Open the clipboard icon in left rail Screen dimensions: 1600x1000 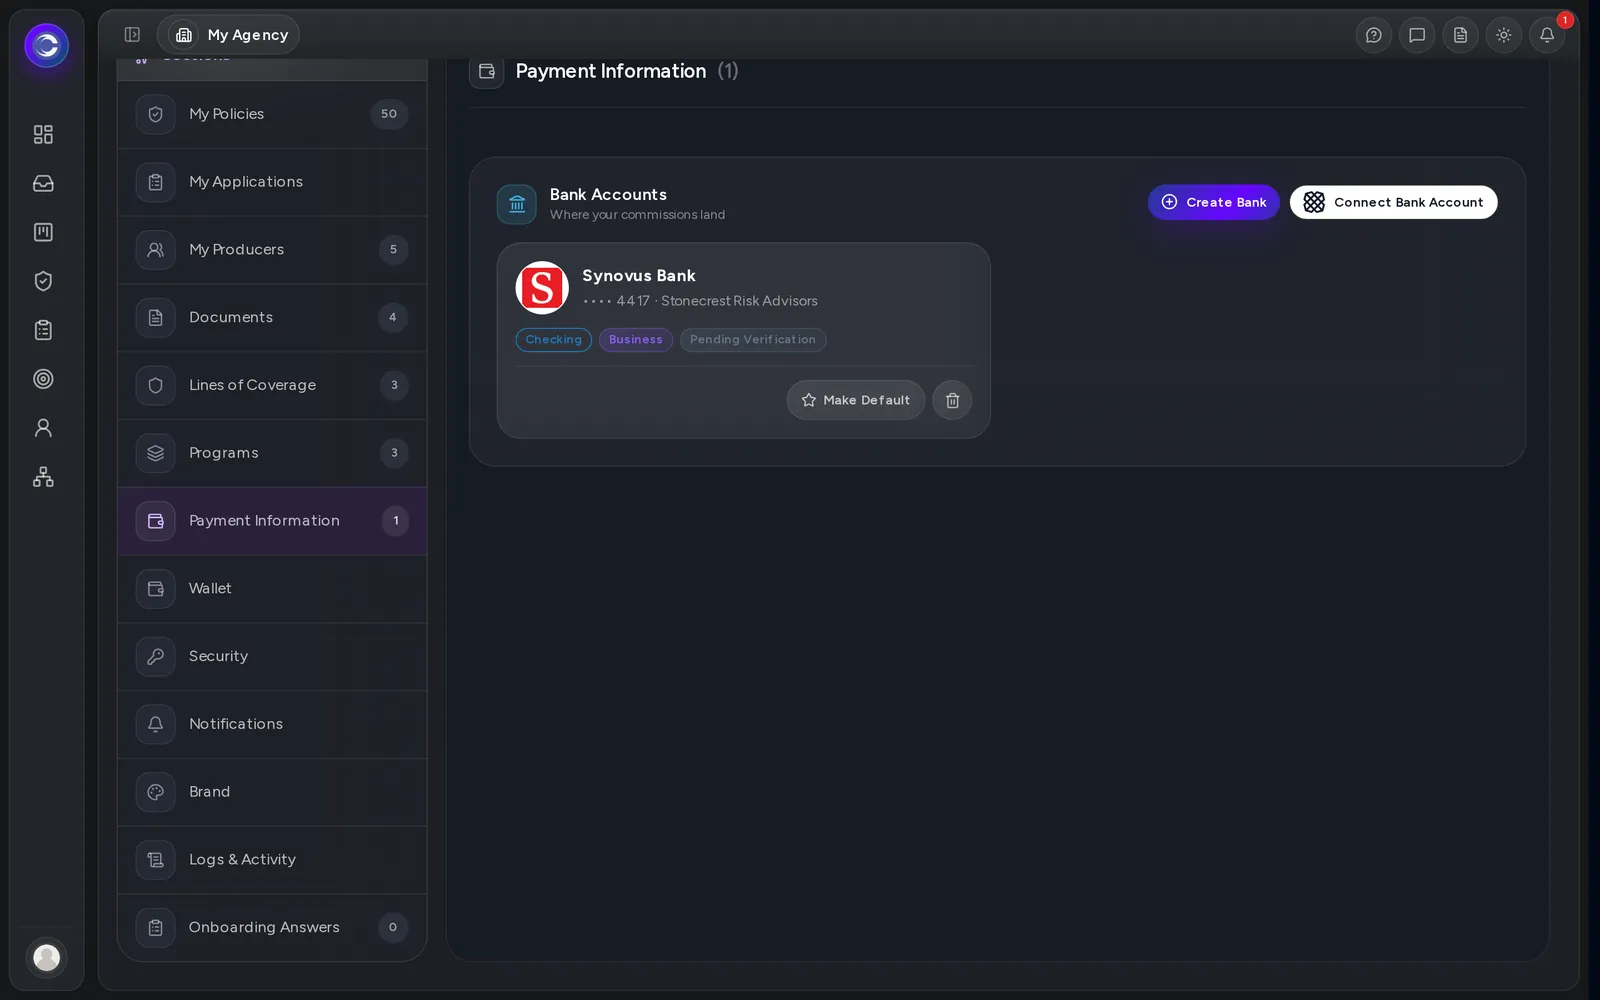point(43,330)
